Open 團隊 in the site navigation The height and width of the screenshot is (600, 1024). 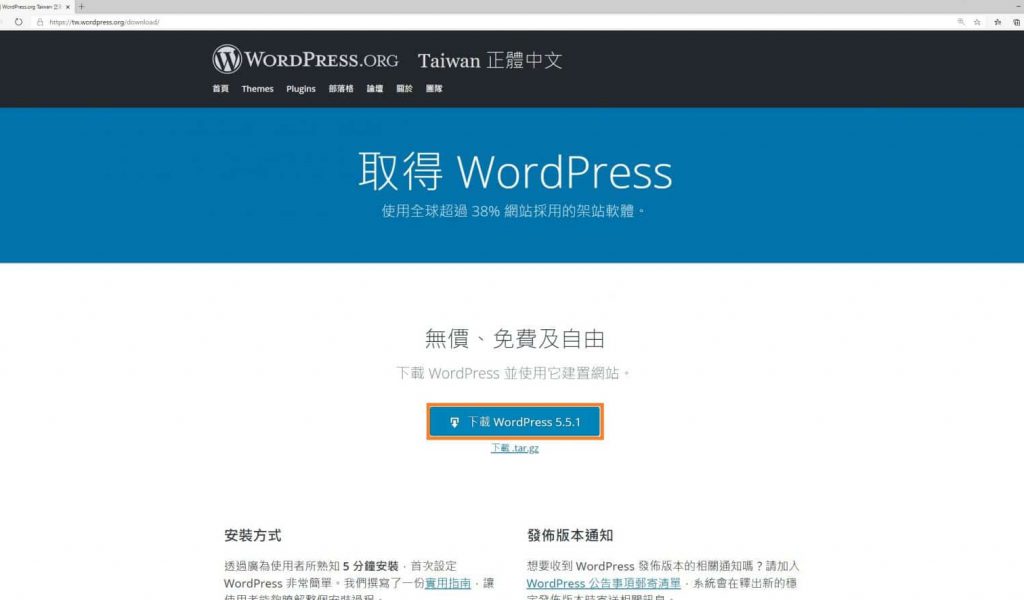click(434, 89)
